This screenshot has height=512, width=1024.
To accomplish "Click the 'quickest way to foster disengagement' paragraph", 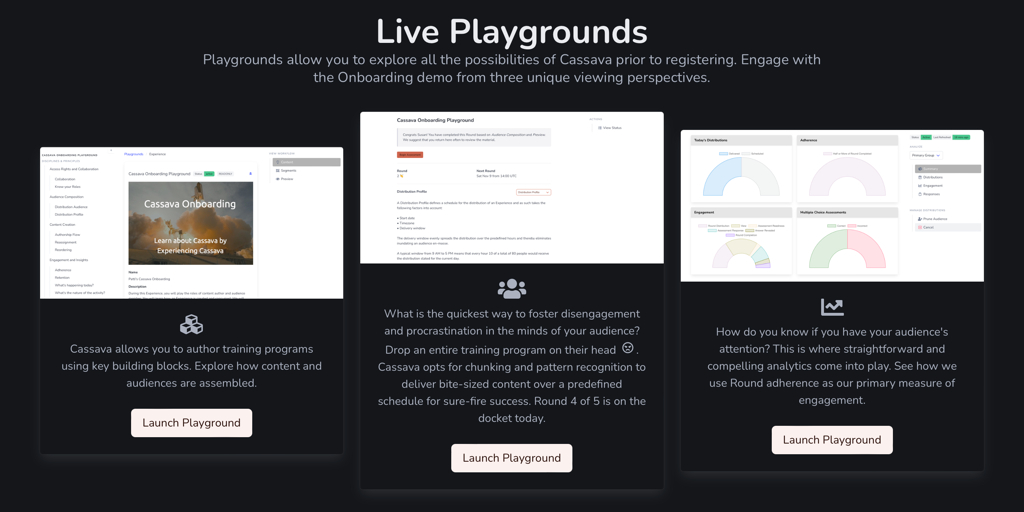I will pyautogui.click(x=511, y=366).
